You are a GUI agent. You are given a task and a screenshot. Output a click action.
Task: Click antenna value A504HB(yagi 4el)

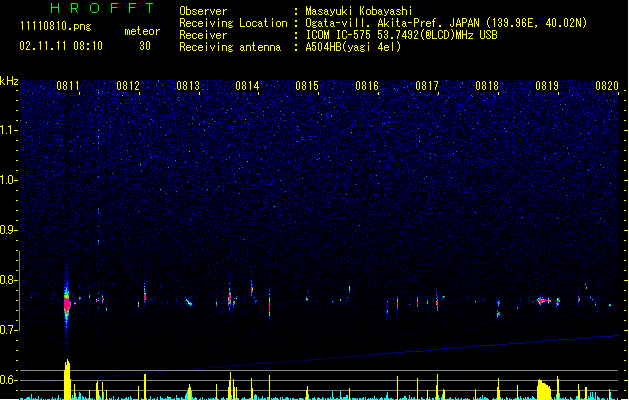point(353,47)
